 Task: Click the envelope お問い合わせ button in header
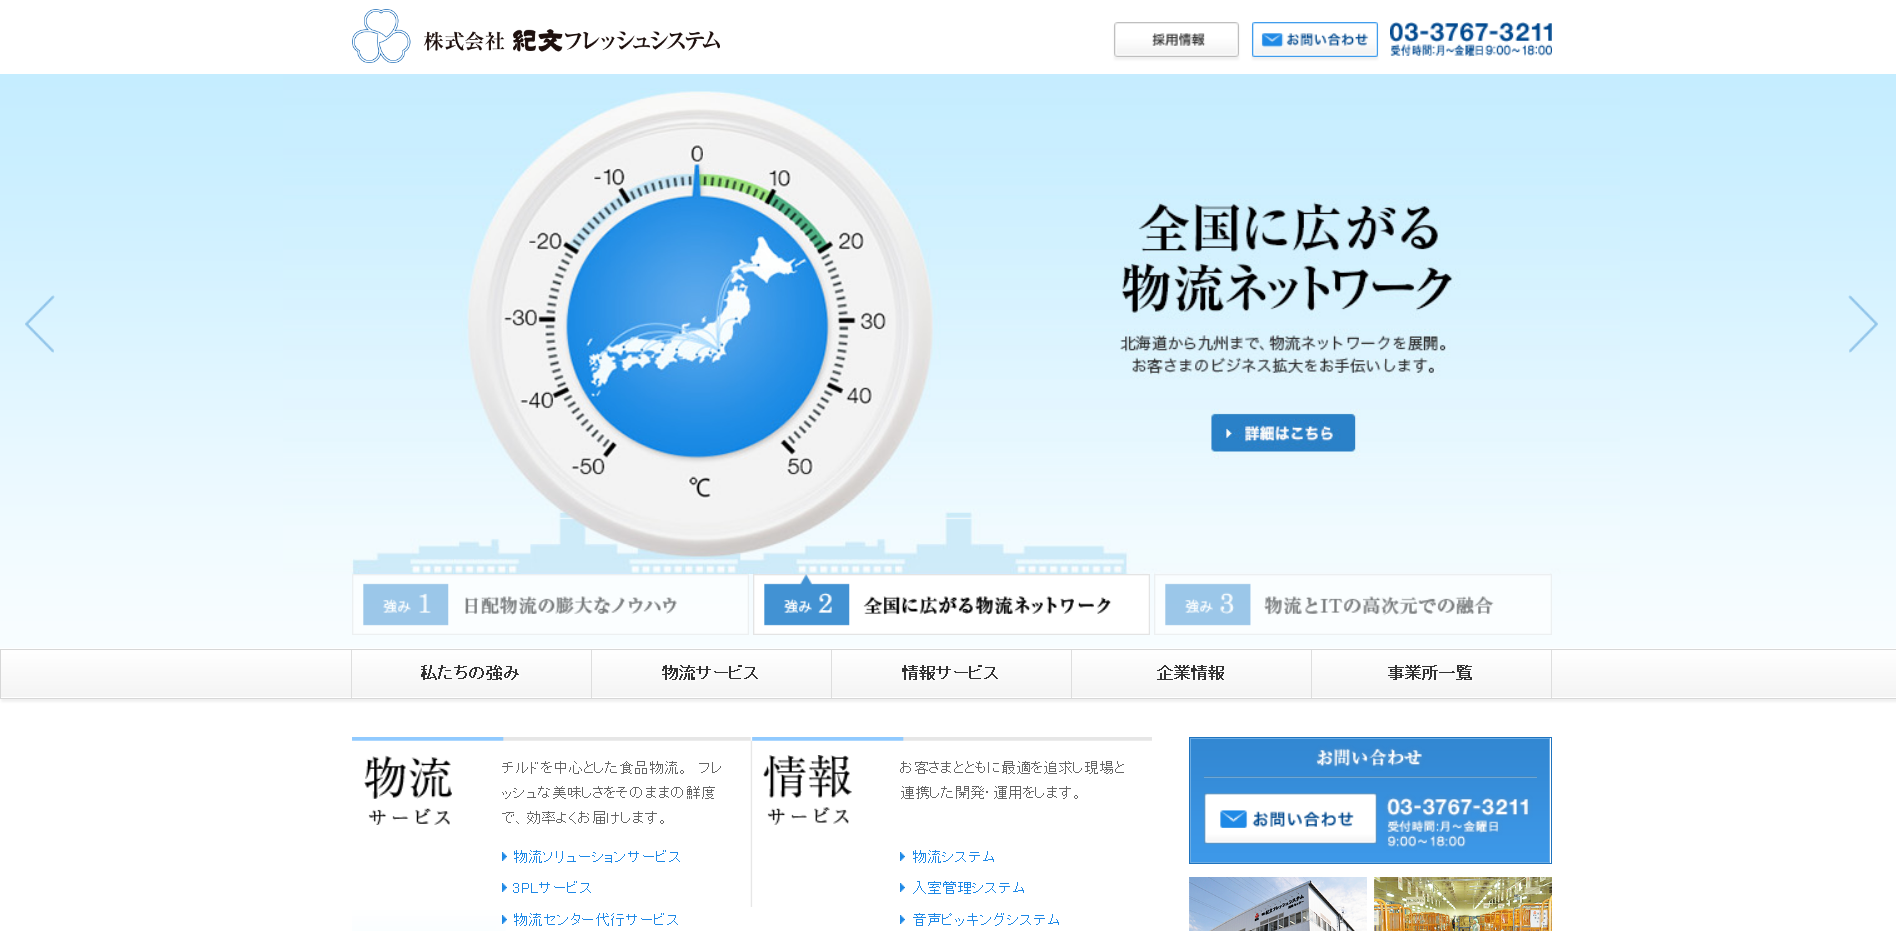1314,40
